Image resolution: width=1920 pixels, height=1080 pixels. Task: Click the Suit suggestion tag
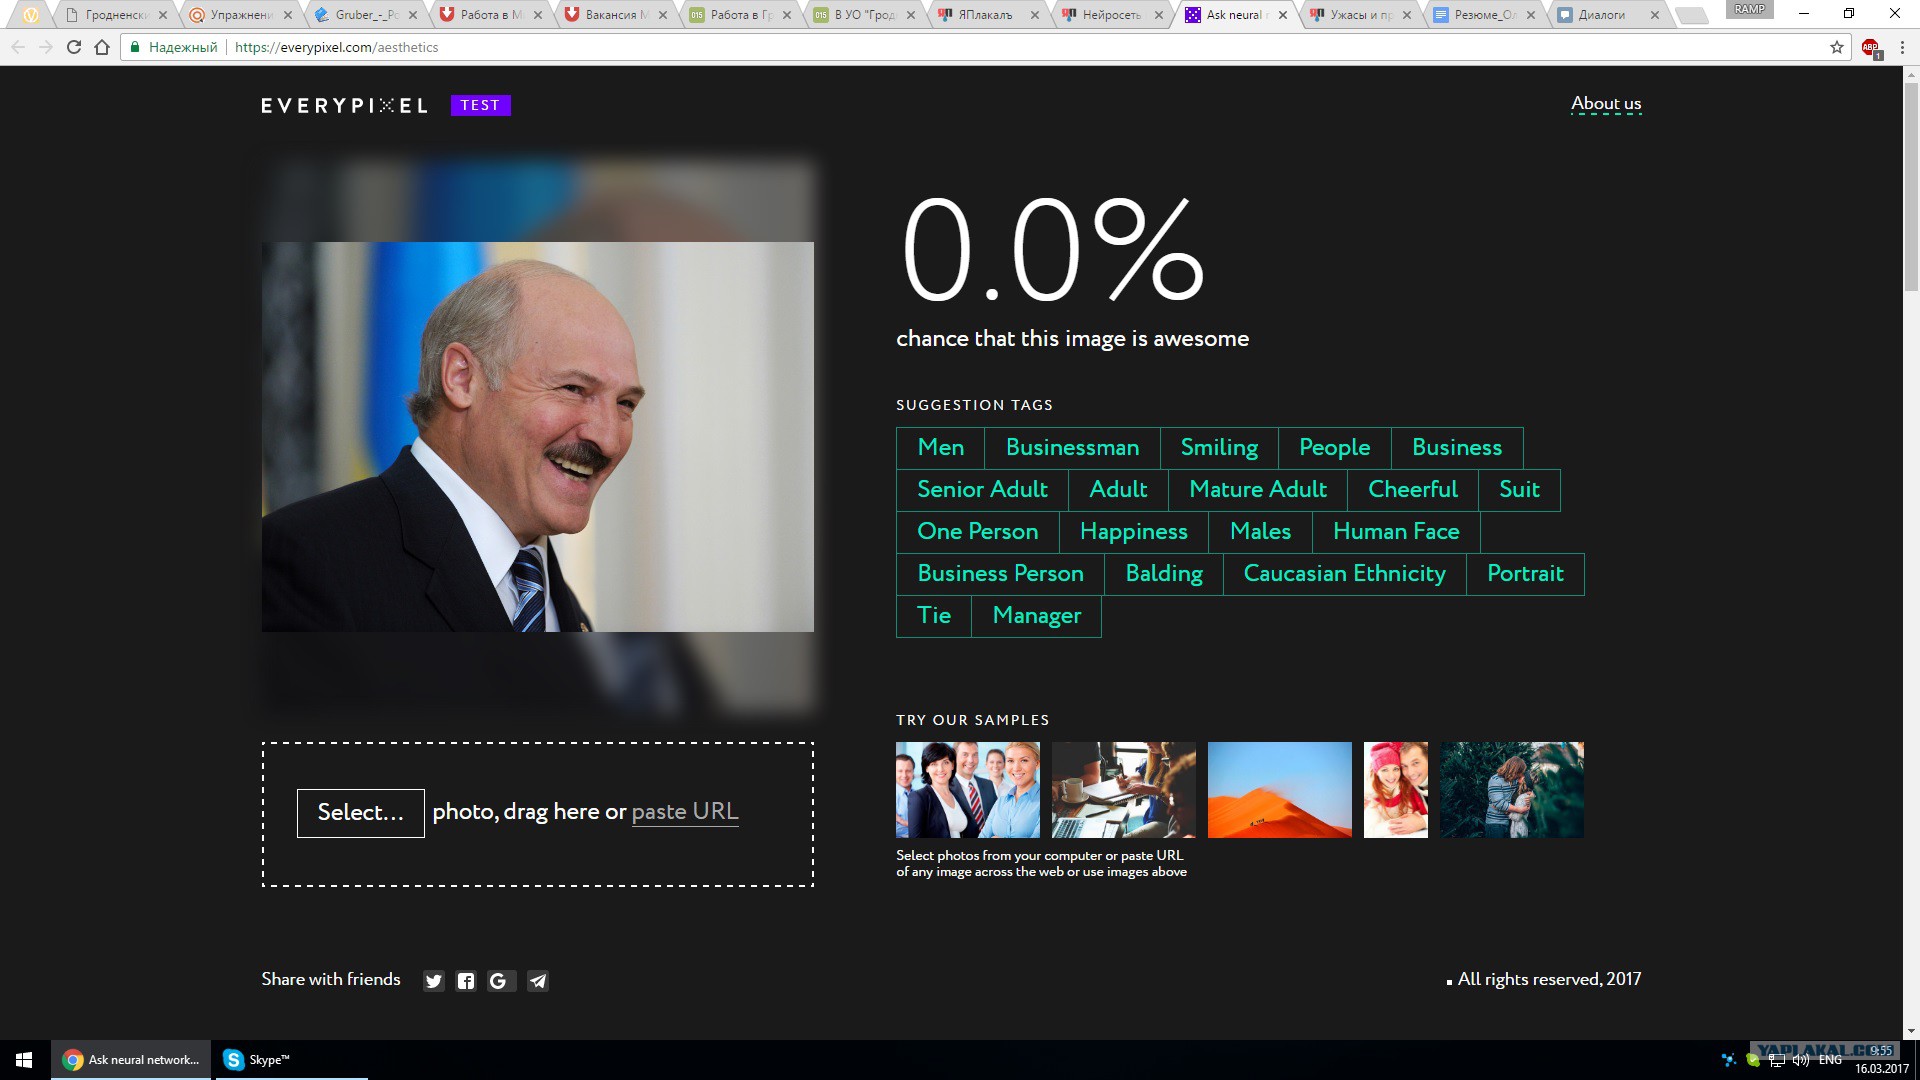point(1519,490)
